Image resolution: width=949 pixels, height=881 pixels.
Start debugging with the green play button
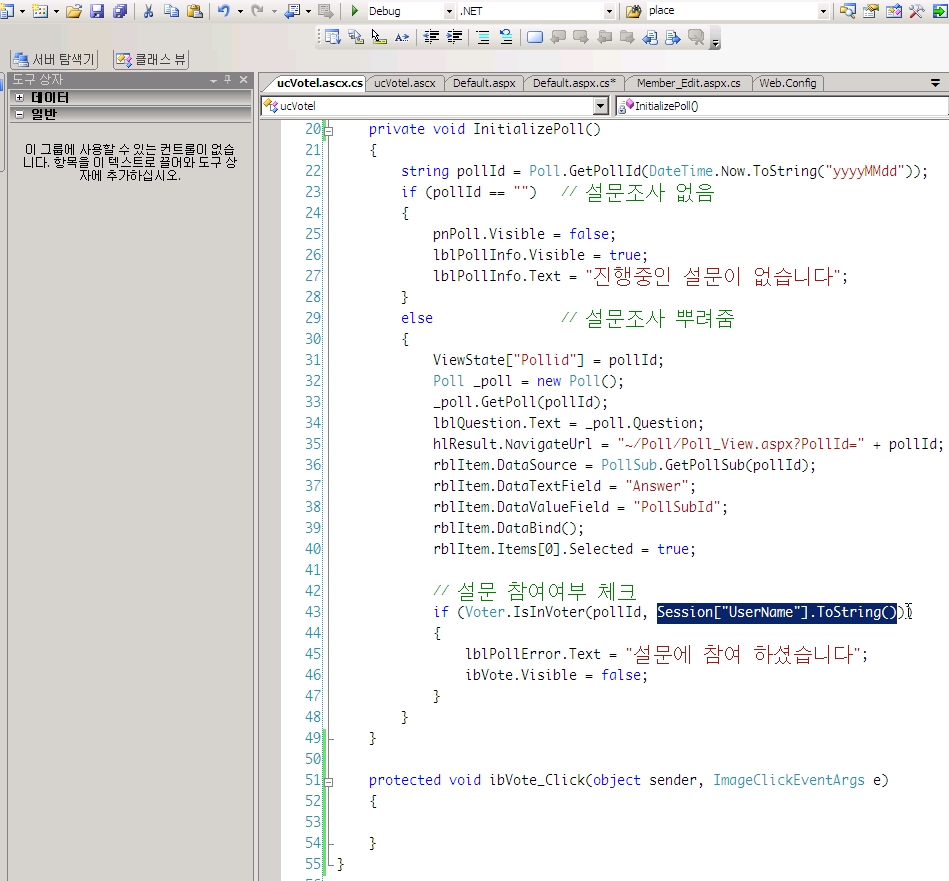point(355,11)
